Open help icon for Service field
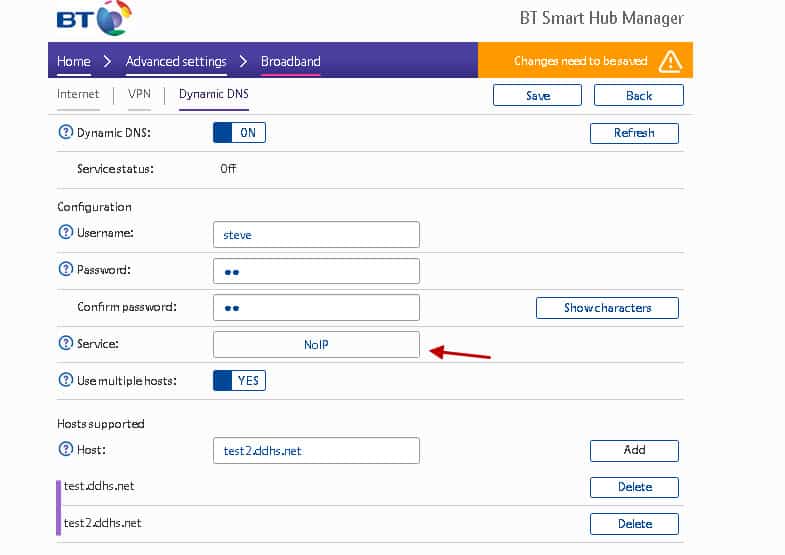This screenshot has height=555, width=785. [66, 343]
